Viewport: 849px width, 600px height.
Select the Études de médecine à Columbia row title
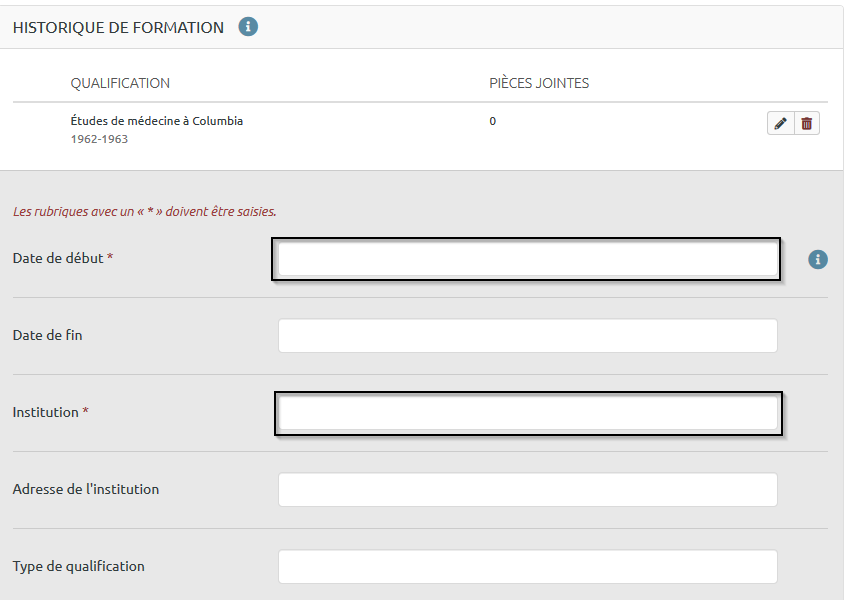(x=157, y=121)
